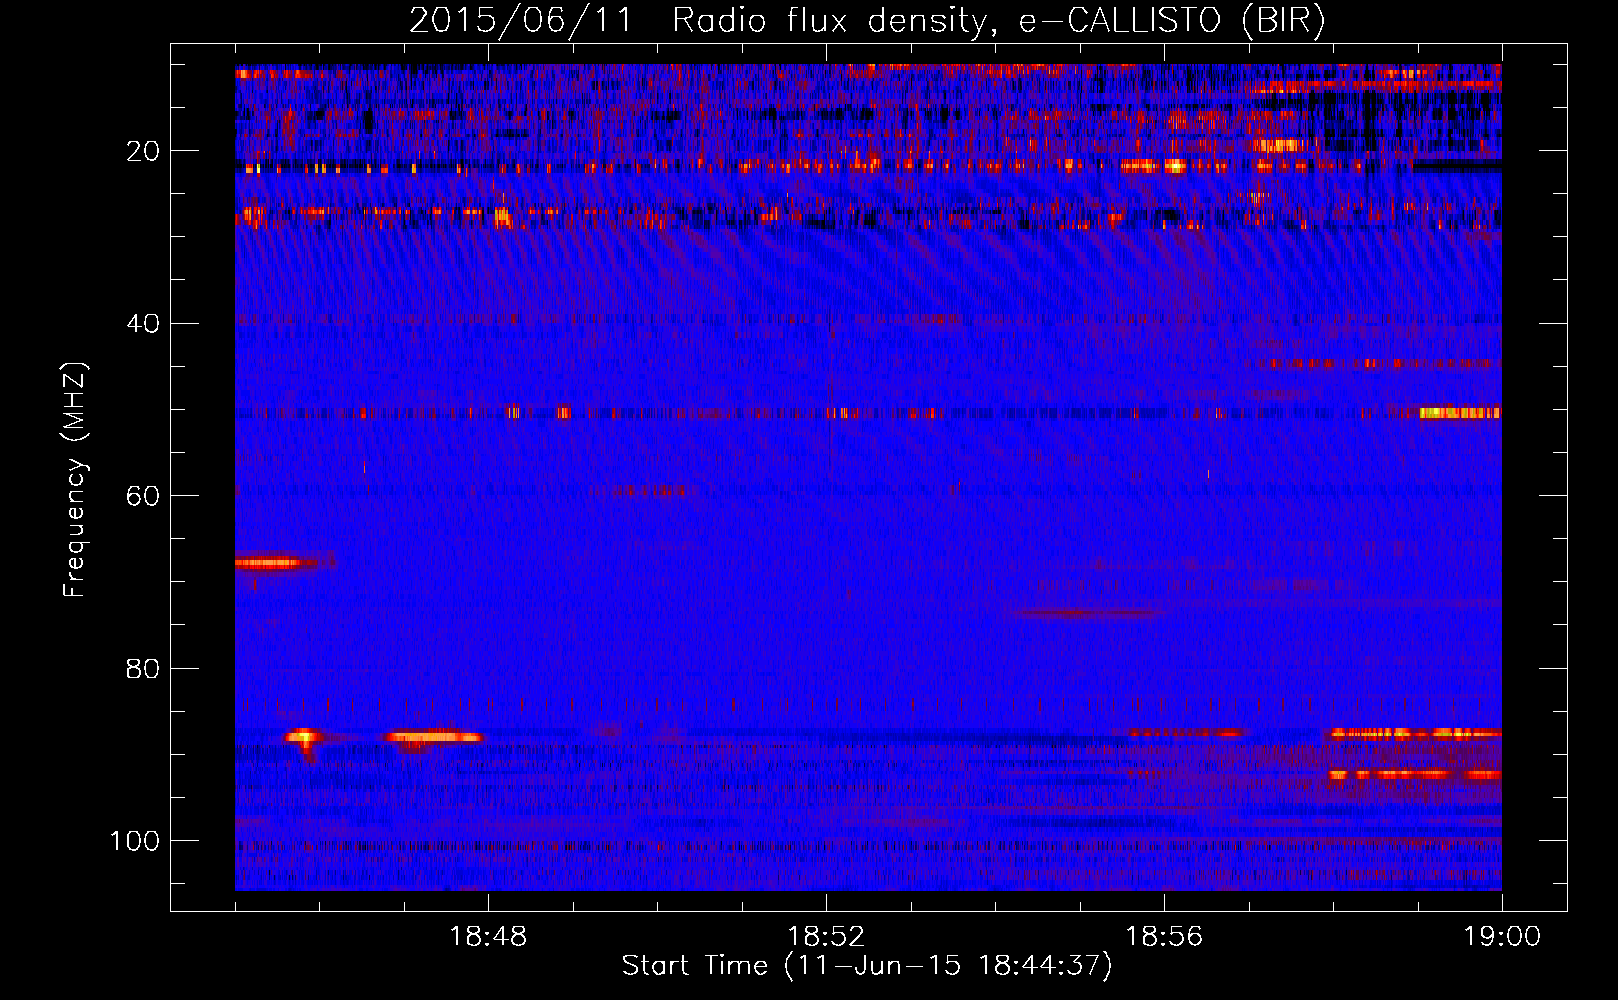The image size is (1618, 1000).
Task: Click the 18:56 time tick label
Action: [x=1164, y=937]
